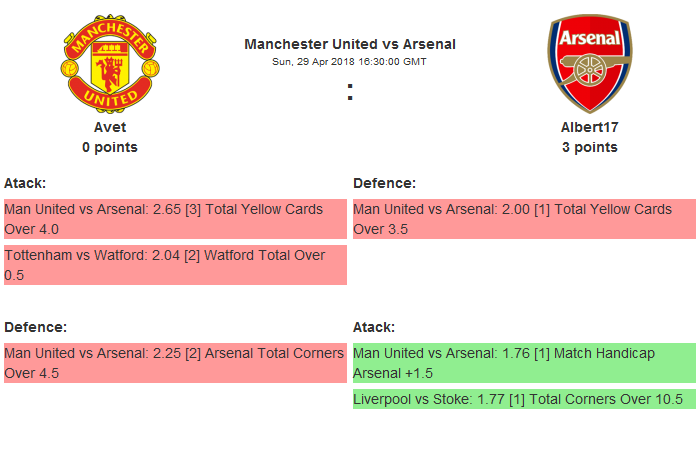The height and width of the screenshot is (460, 700).
Task: Click Albert17's 3 points label
Action: coord(589,147)
